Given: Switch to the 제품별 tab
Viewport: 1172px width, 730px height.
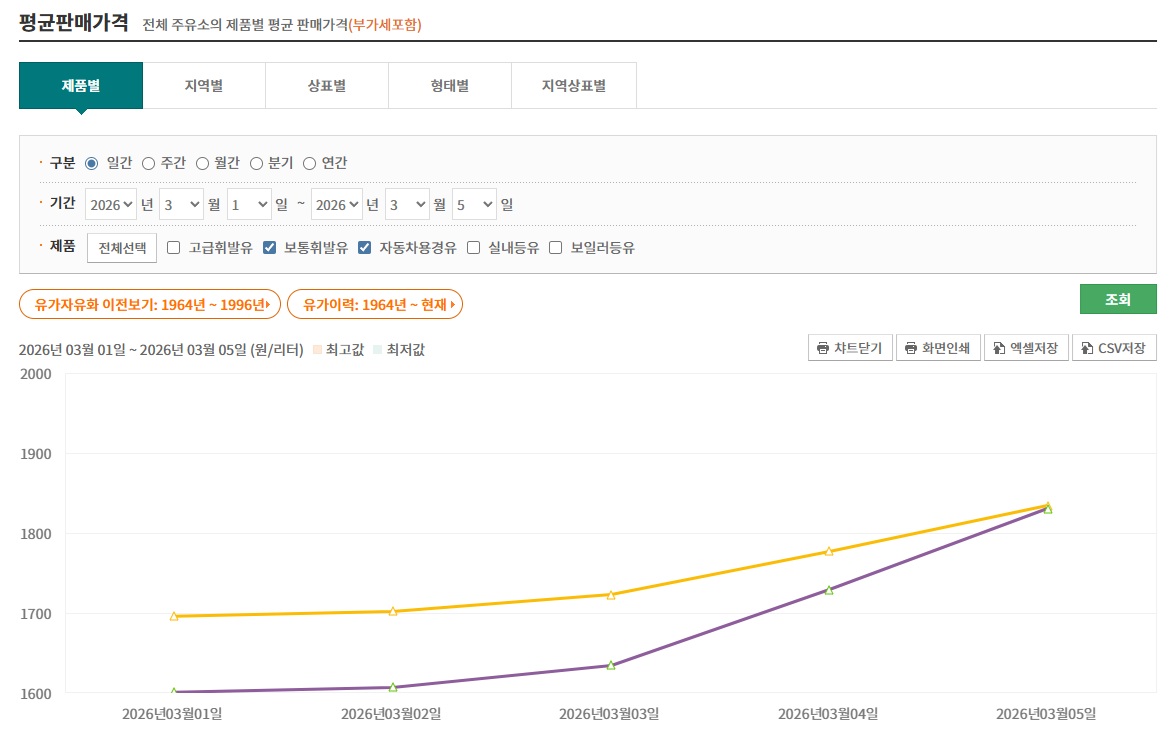Looking at the screenshot, I should coord(81,86).
